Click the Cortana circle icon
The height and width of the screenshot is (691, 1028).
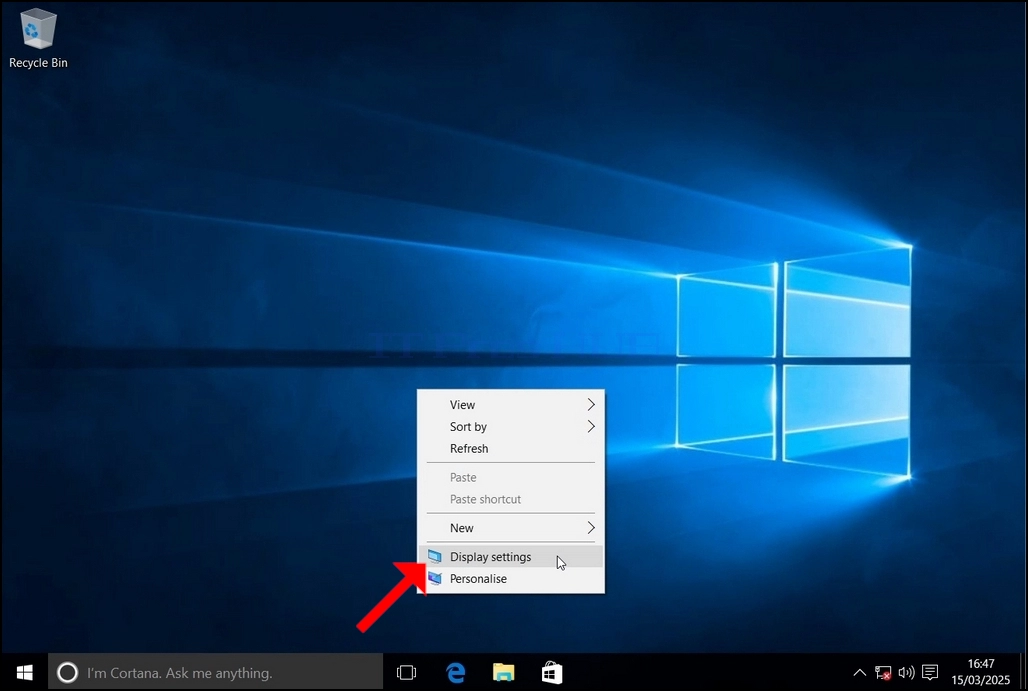(68, 673)
